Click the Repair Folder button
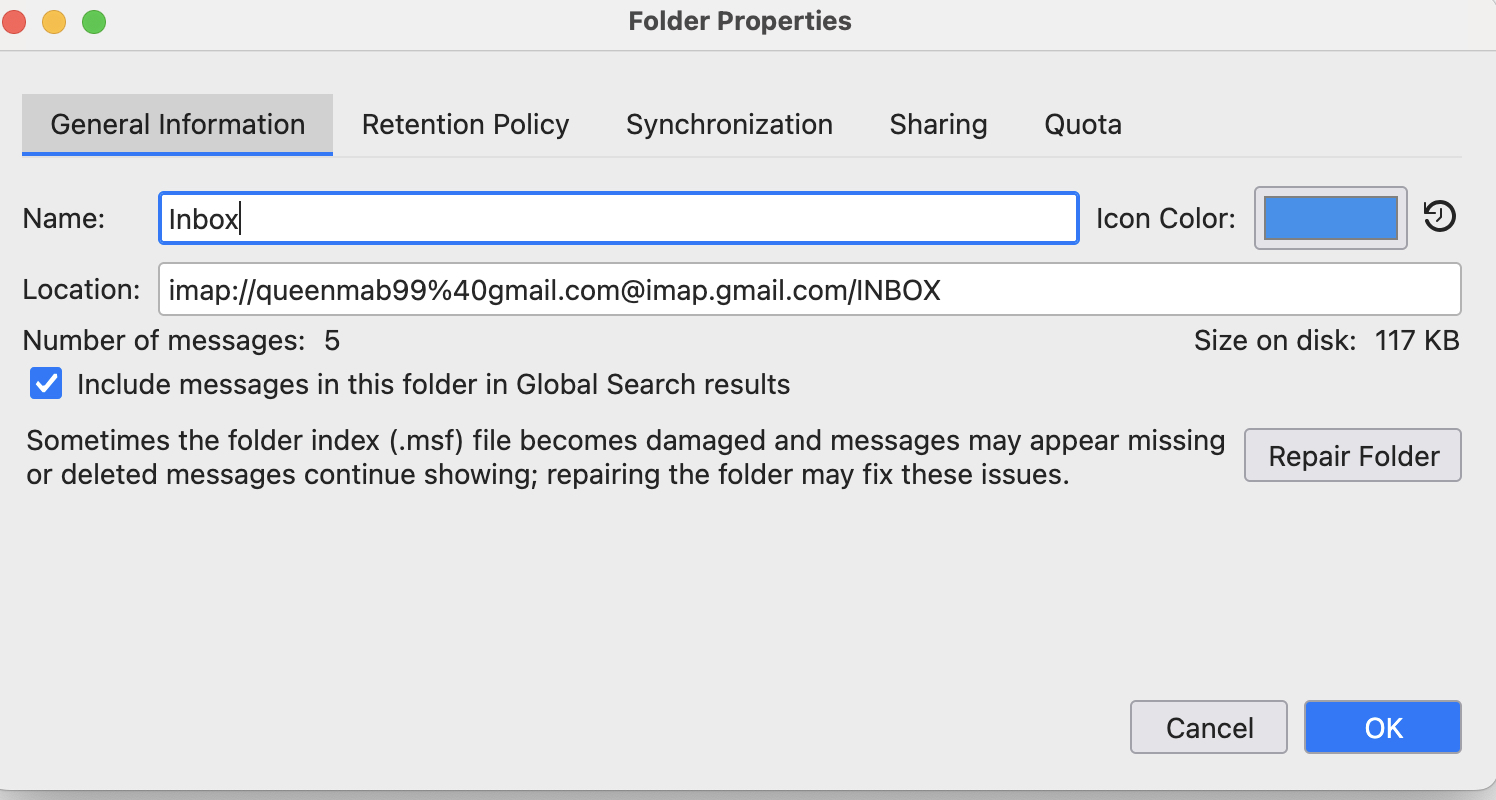This screenshot has height=800, width=1496. coord(1352,456)
